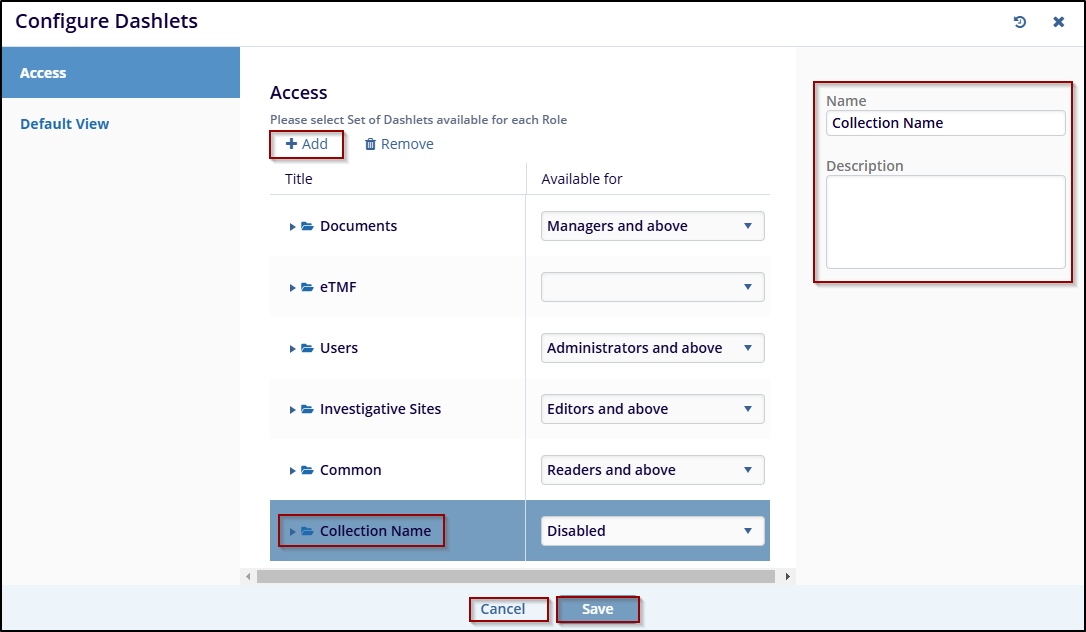Add a new dashlet collection
The height and width of the screenshot is (632, 1086).
click(x=307, y=144)
